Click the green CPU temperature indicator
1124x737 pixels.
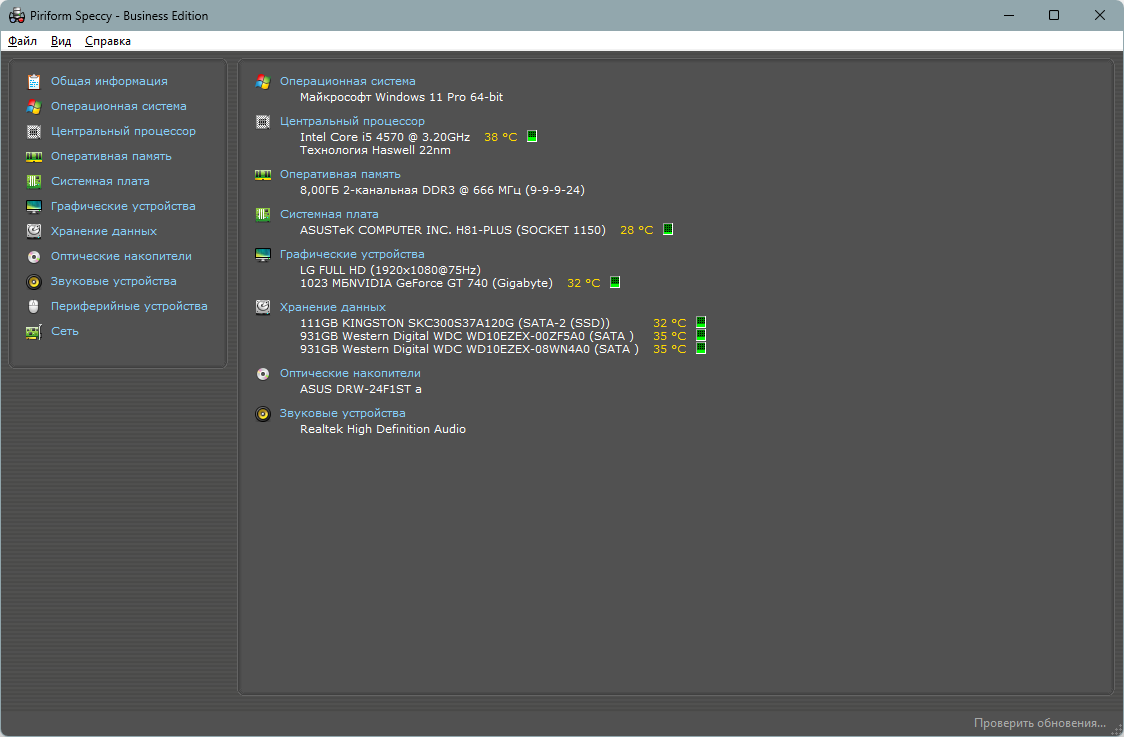(532, 136)
